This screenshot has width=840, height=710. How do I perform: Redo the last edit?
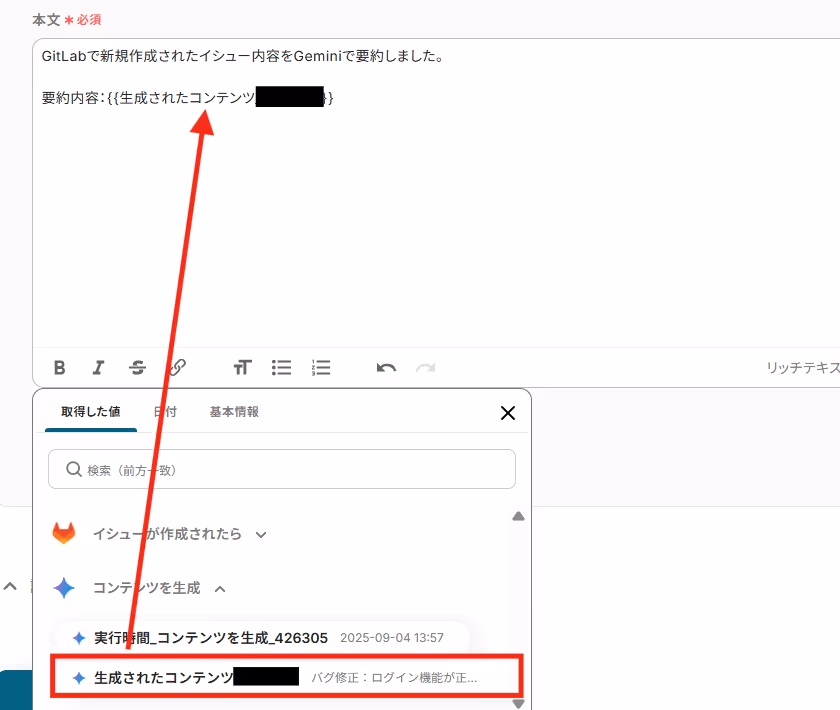click(426, 368)
